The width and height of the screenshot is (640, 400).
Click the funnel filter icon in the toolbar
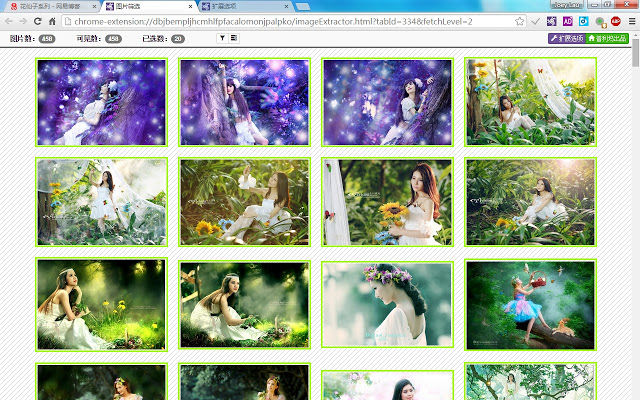coord(222,38)
